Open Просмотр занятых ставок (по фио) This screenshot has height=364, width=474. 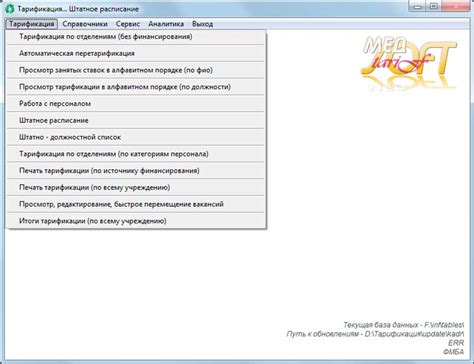136,70
